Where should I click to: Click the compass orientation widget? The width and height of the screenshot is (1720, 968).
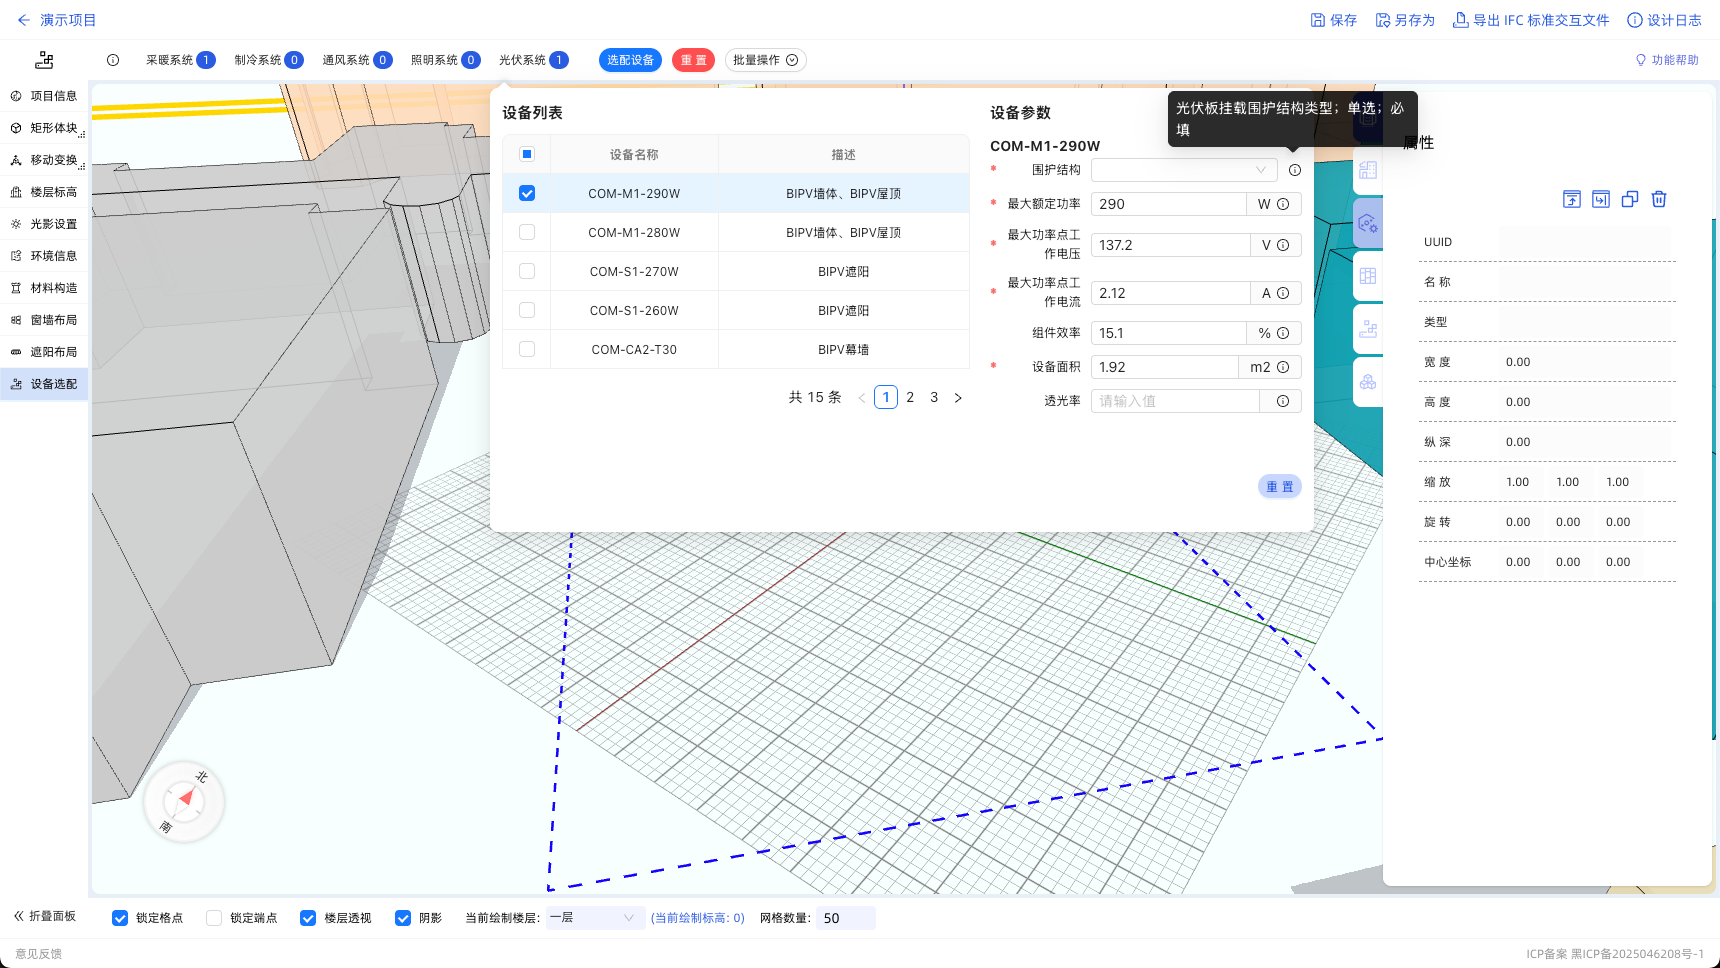tap(184, 800)
